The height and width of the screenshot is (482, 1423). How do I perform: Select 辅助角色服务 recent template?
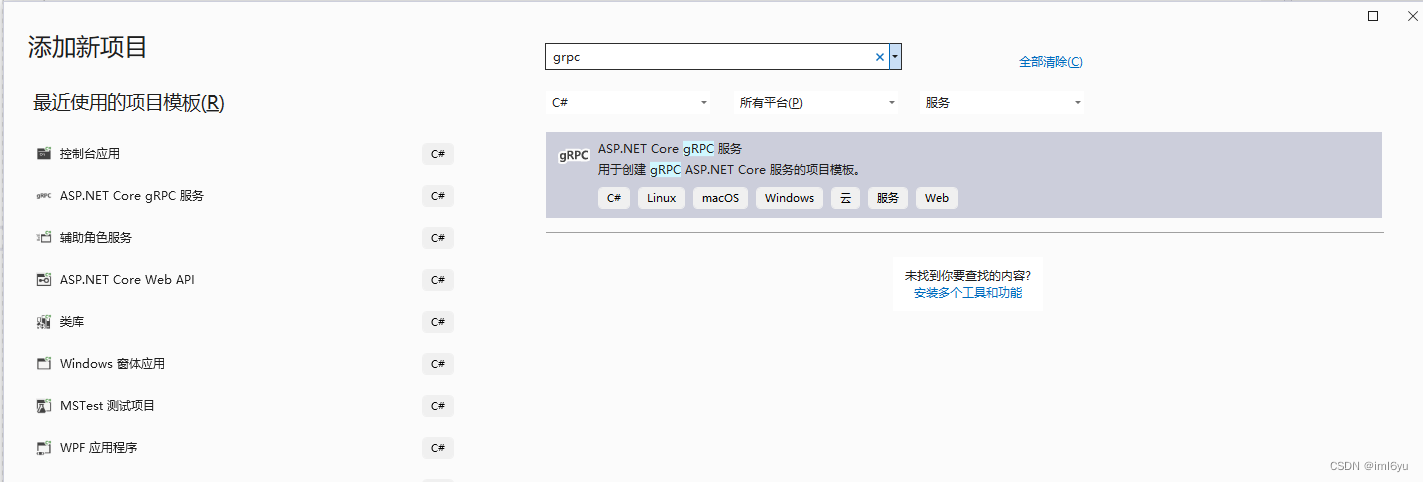tap(243, 238)
